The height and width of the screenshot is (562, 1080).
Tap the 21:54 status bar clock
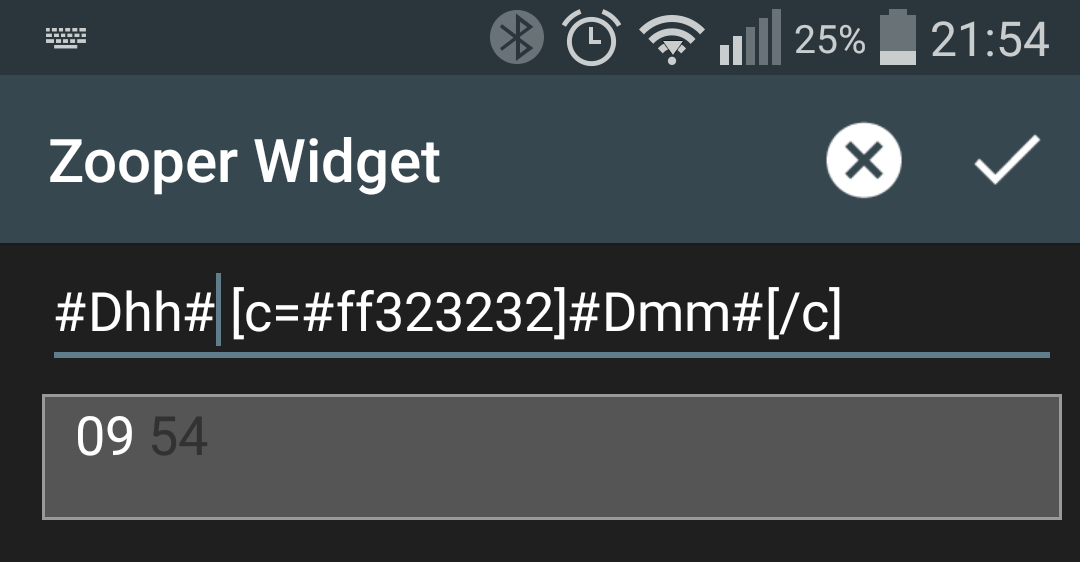coord(990,39)
